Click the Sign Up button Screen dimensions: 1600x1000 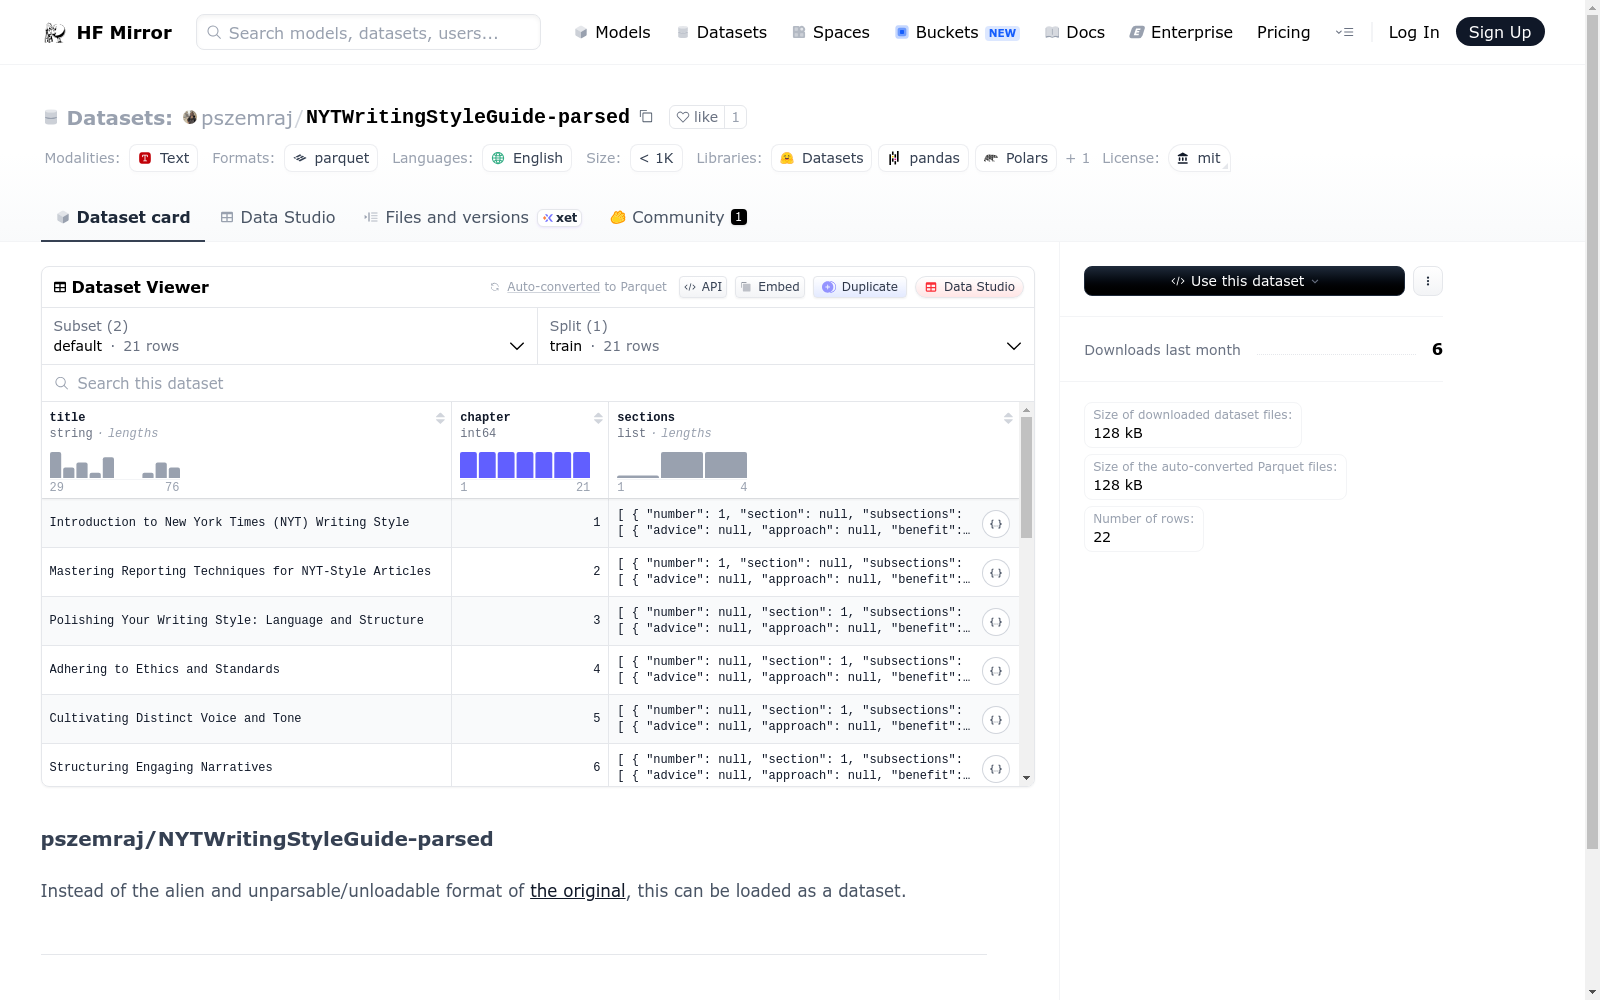pyautogui.click(x=1500, y=32)
